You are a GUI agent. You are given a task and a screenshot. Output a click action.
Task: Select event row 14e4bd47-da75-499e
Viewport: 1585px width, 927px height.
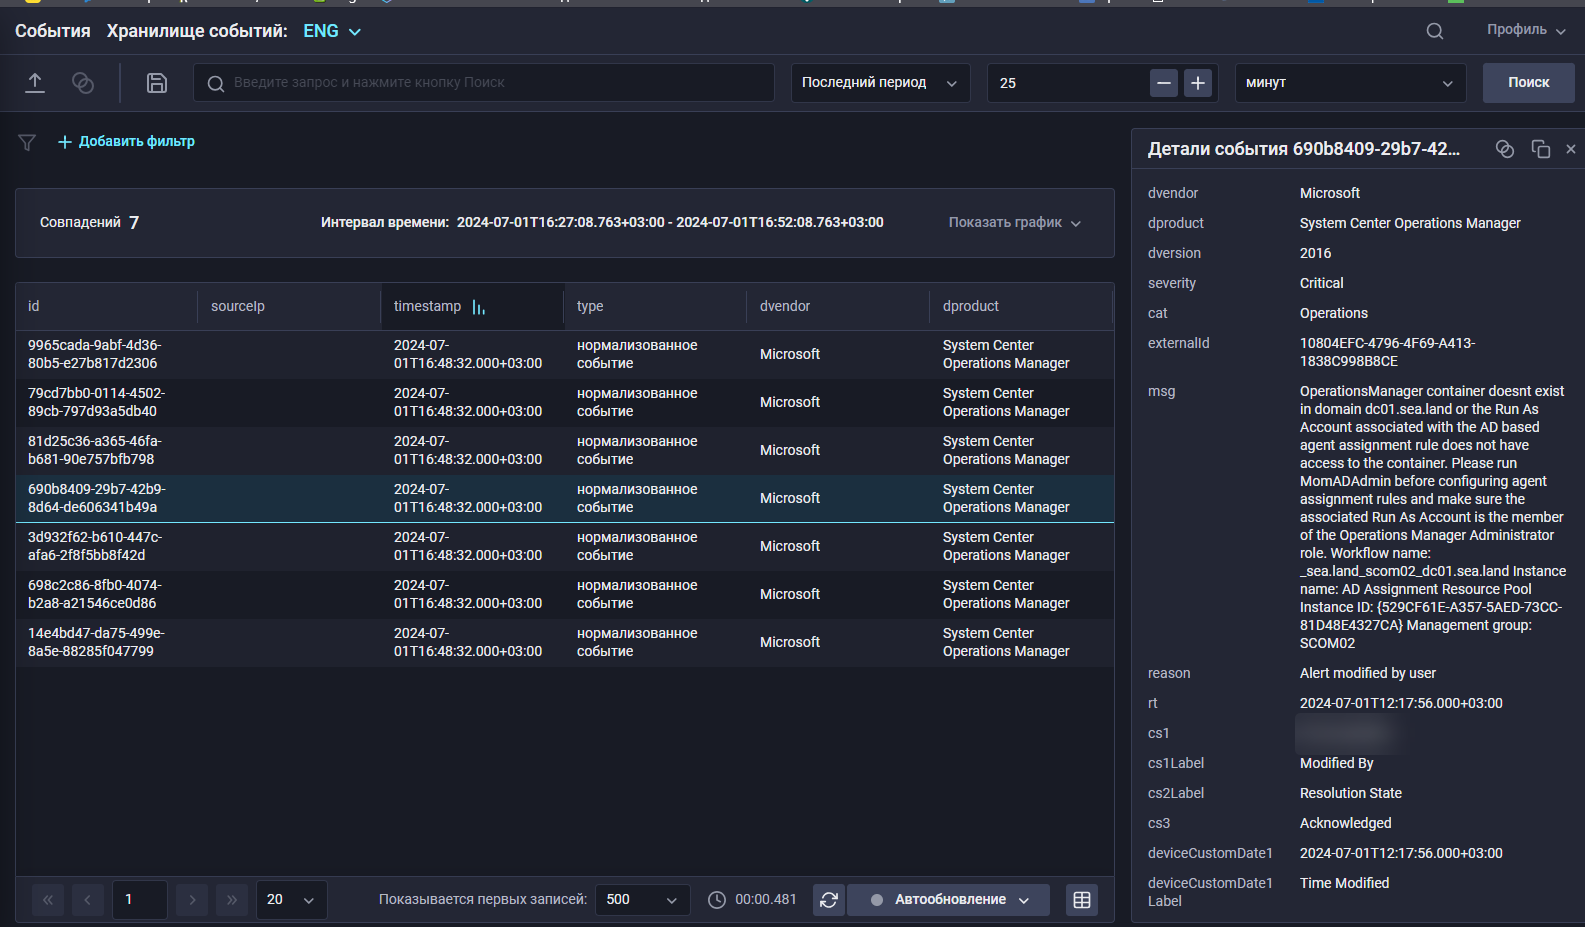click(565, 643)
